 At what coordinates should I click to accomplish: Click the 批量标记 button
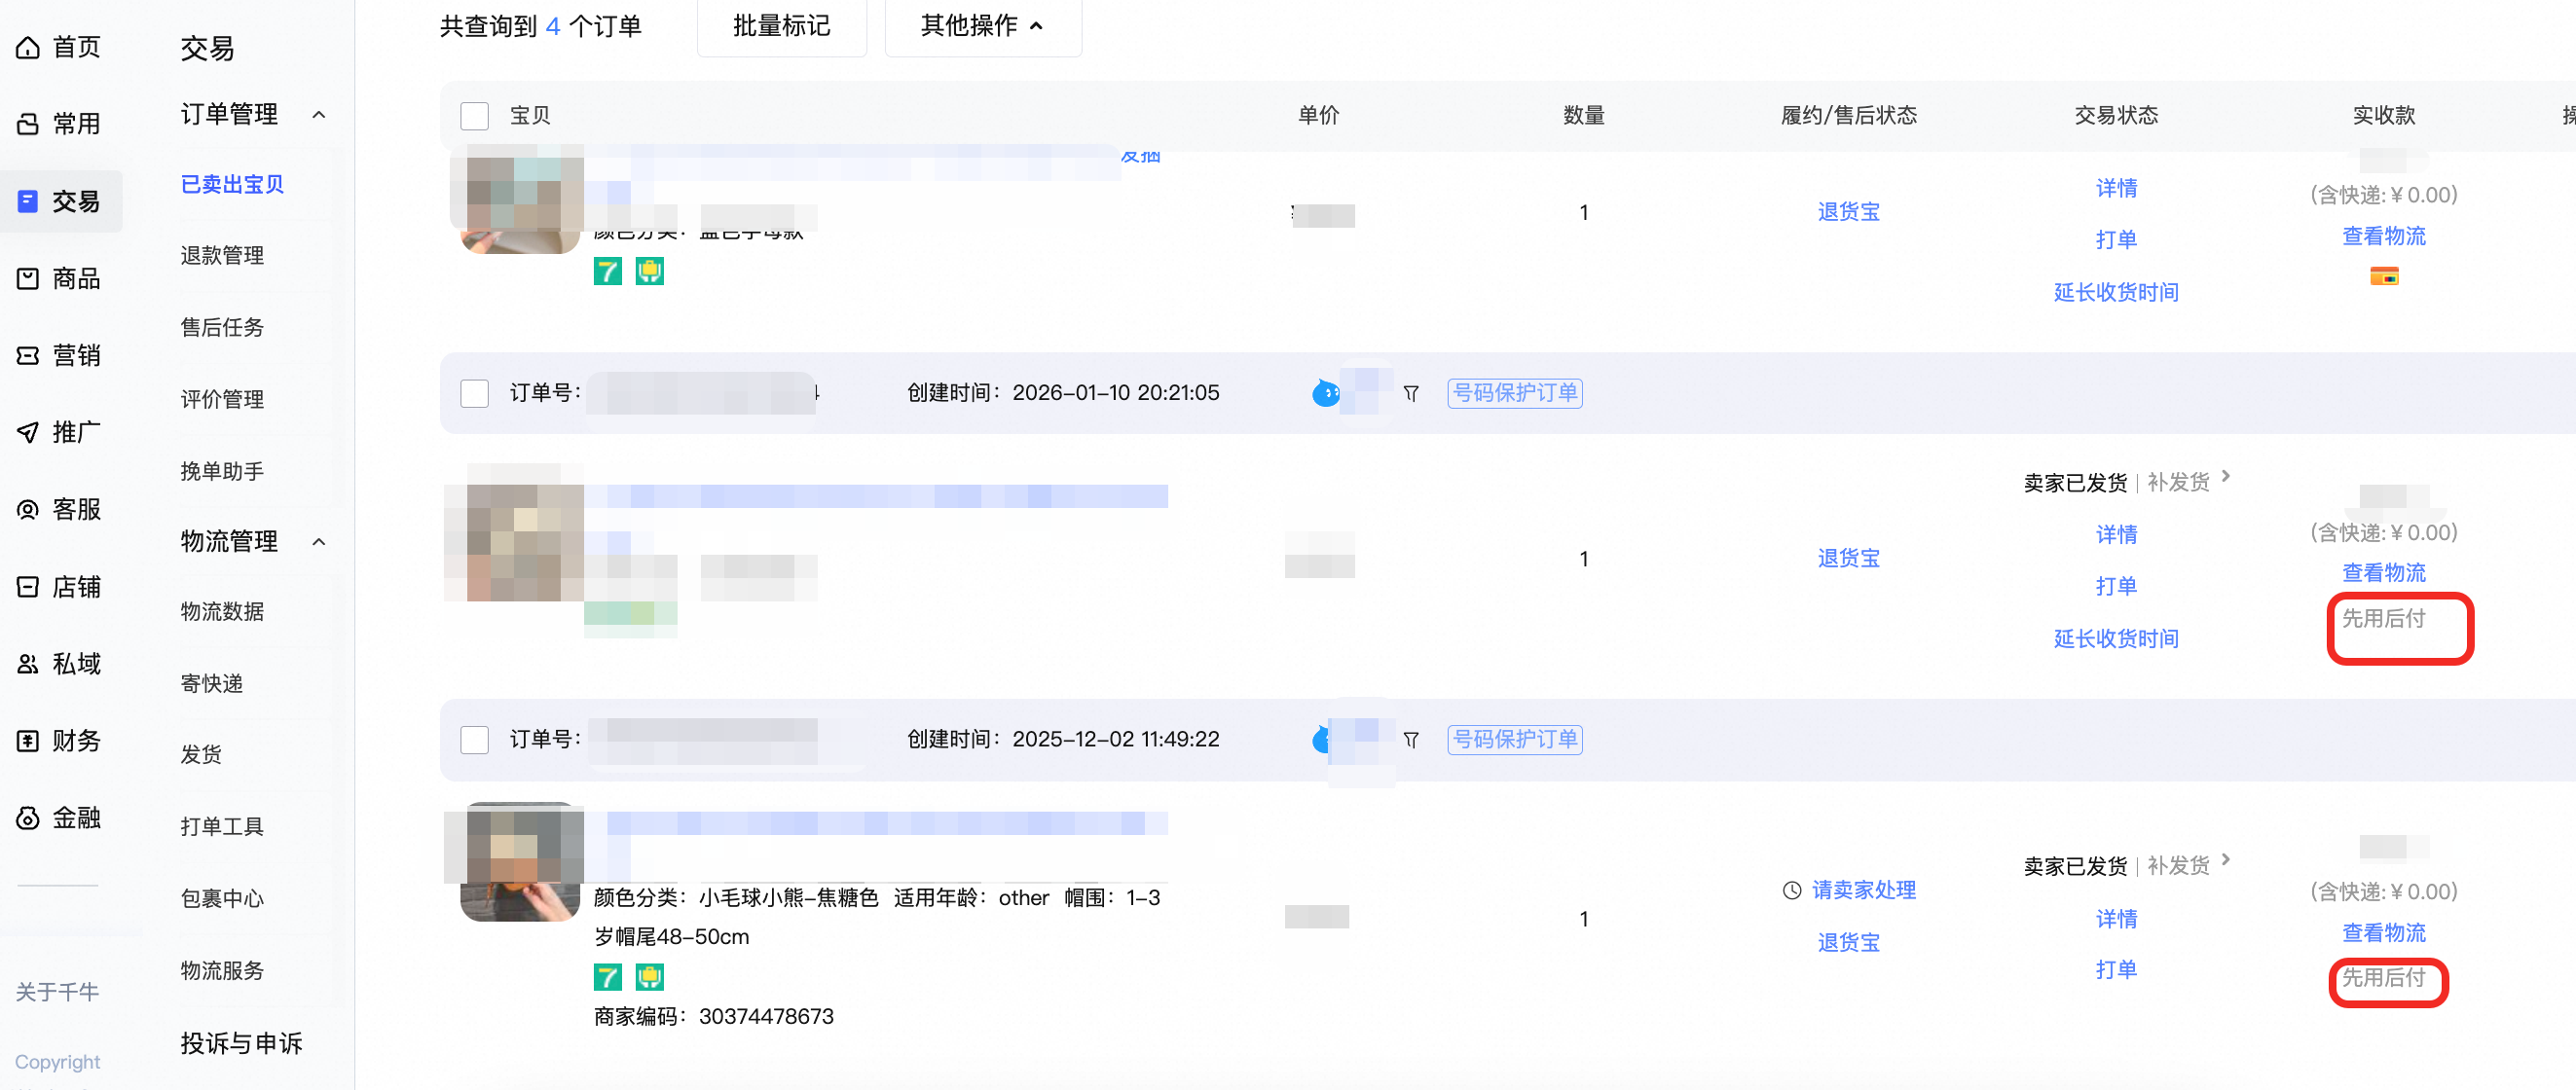[x=781, y=26]
